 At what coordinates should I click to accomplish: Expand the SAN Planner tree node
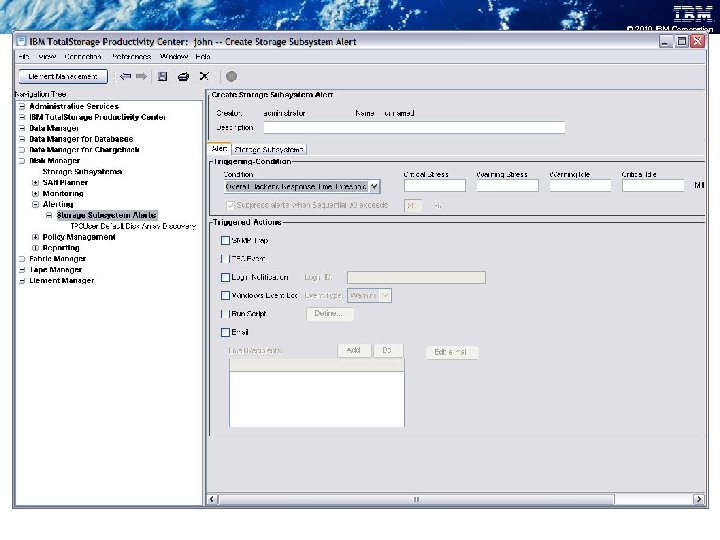pyautogui.click(x=36, y=183)
